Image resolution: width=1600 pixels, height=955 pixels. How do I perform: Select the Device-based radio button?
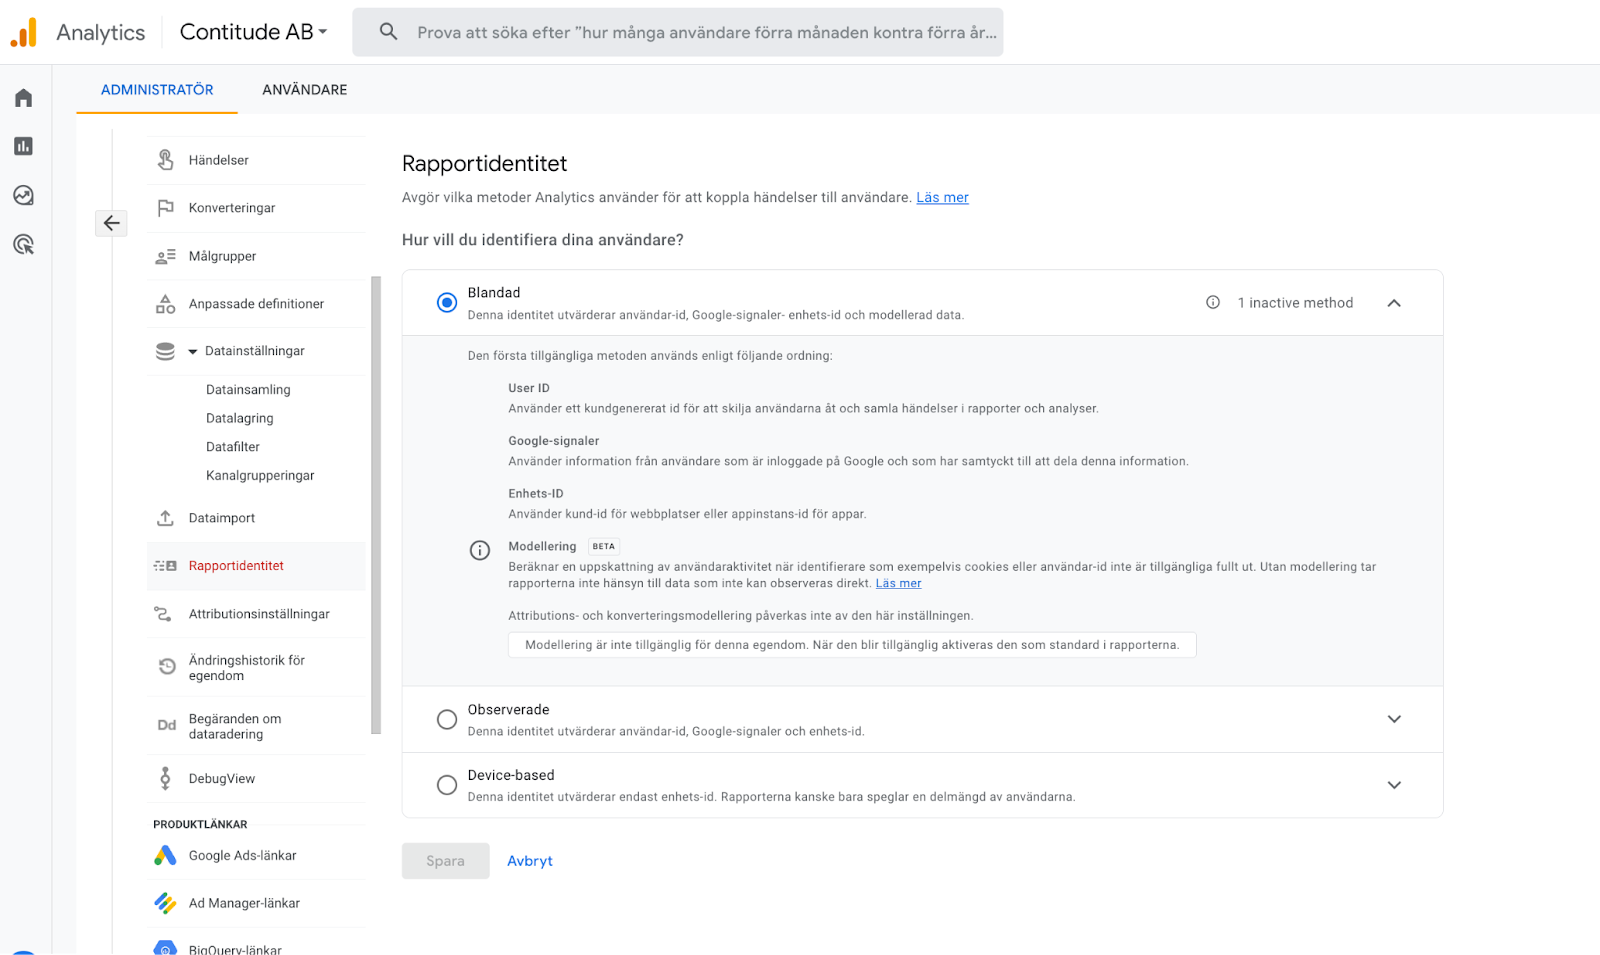pyautogui.click(x=447, y=785)
